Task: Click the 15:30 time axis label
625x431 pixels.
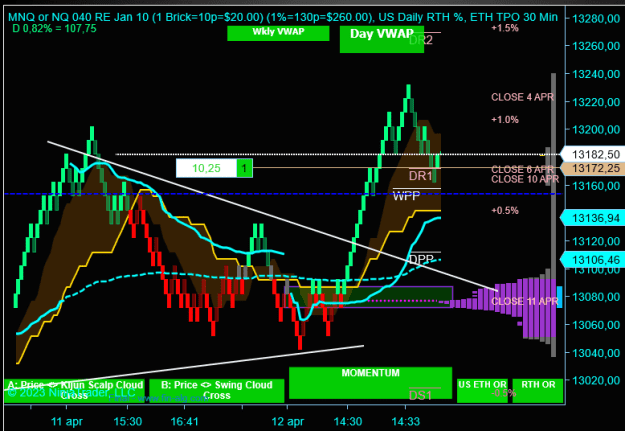Action: point(128,421)
